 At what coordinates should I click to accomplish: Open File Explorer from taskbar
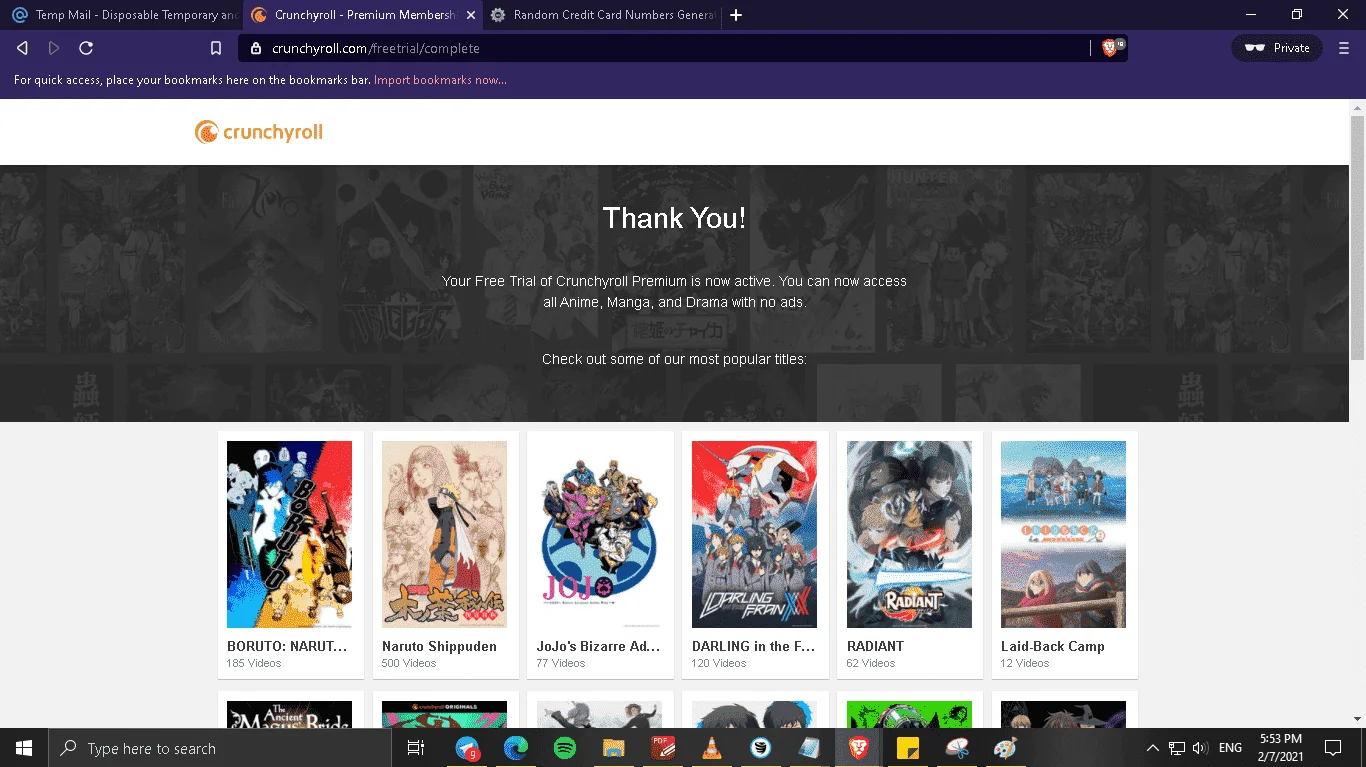(613, 748)
